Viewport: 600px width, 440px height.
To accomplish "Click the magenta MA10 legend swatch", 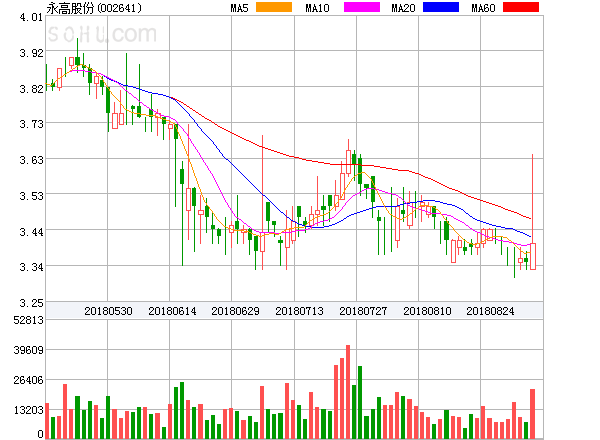I will click(x=362, y=7).
